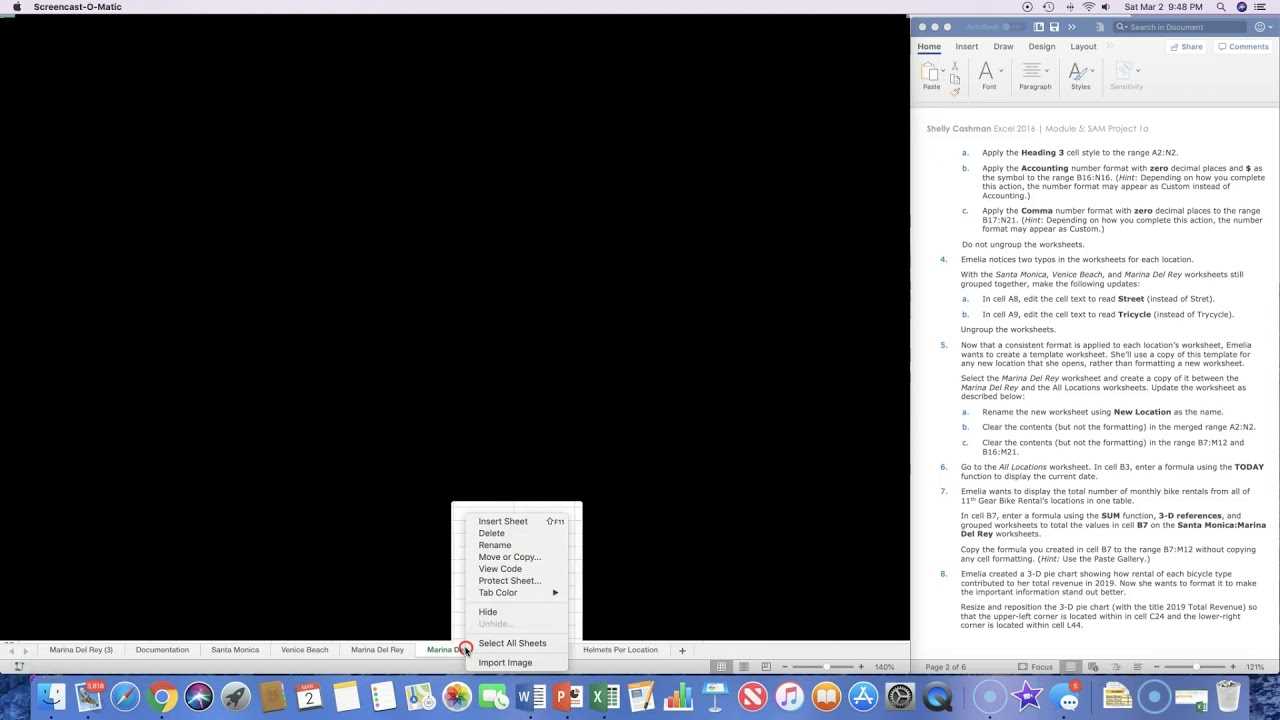1280x720 pixels.
Task: Switch to Draw tab in Word
Action: (x=1003, y=46)
